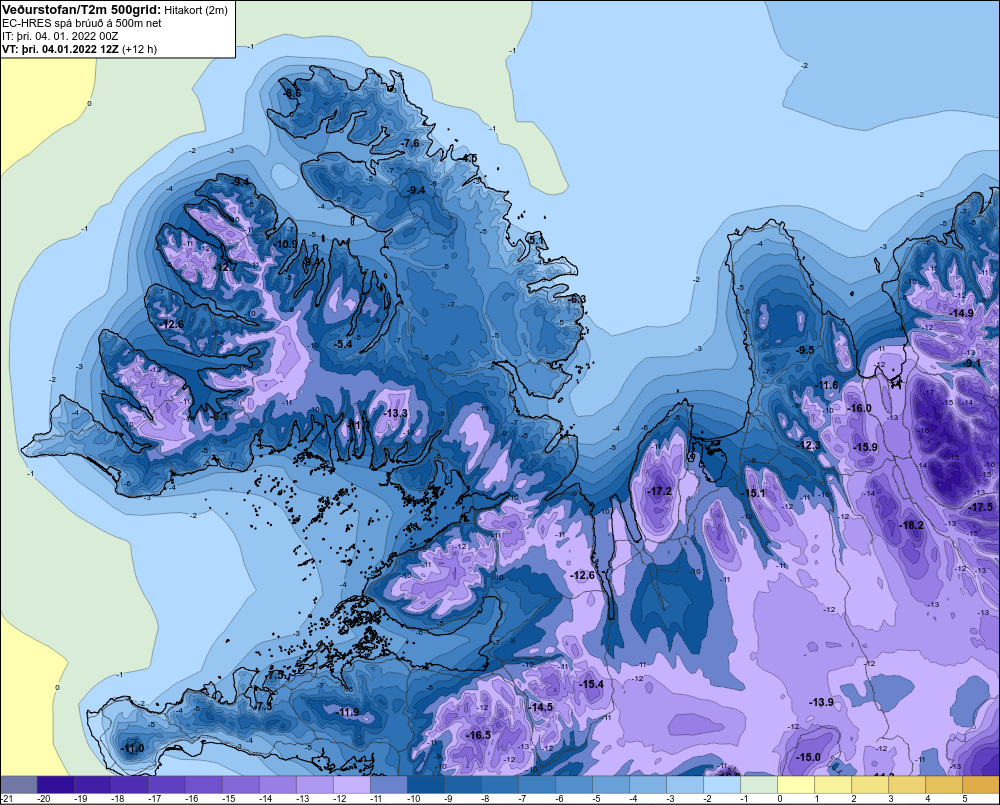Click the dark purple swatch right of -20
The height and width of the screenshot is (805, 1000).
click(55, 785)
